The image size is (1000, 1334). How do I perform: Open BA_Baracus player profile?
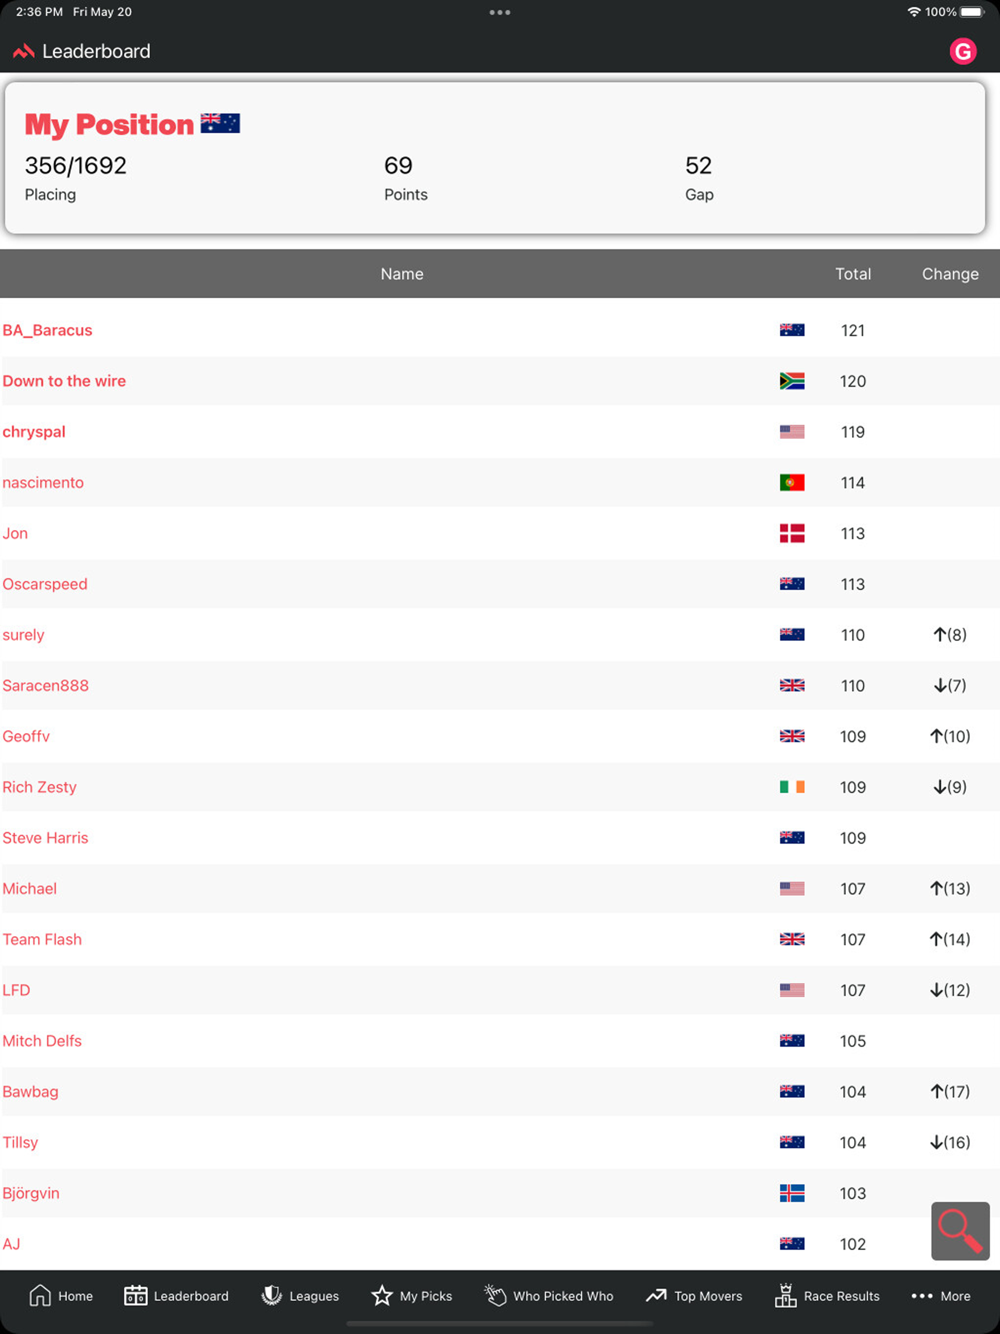[47, 330]
